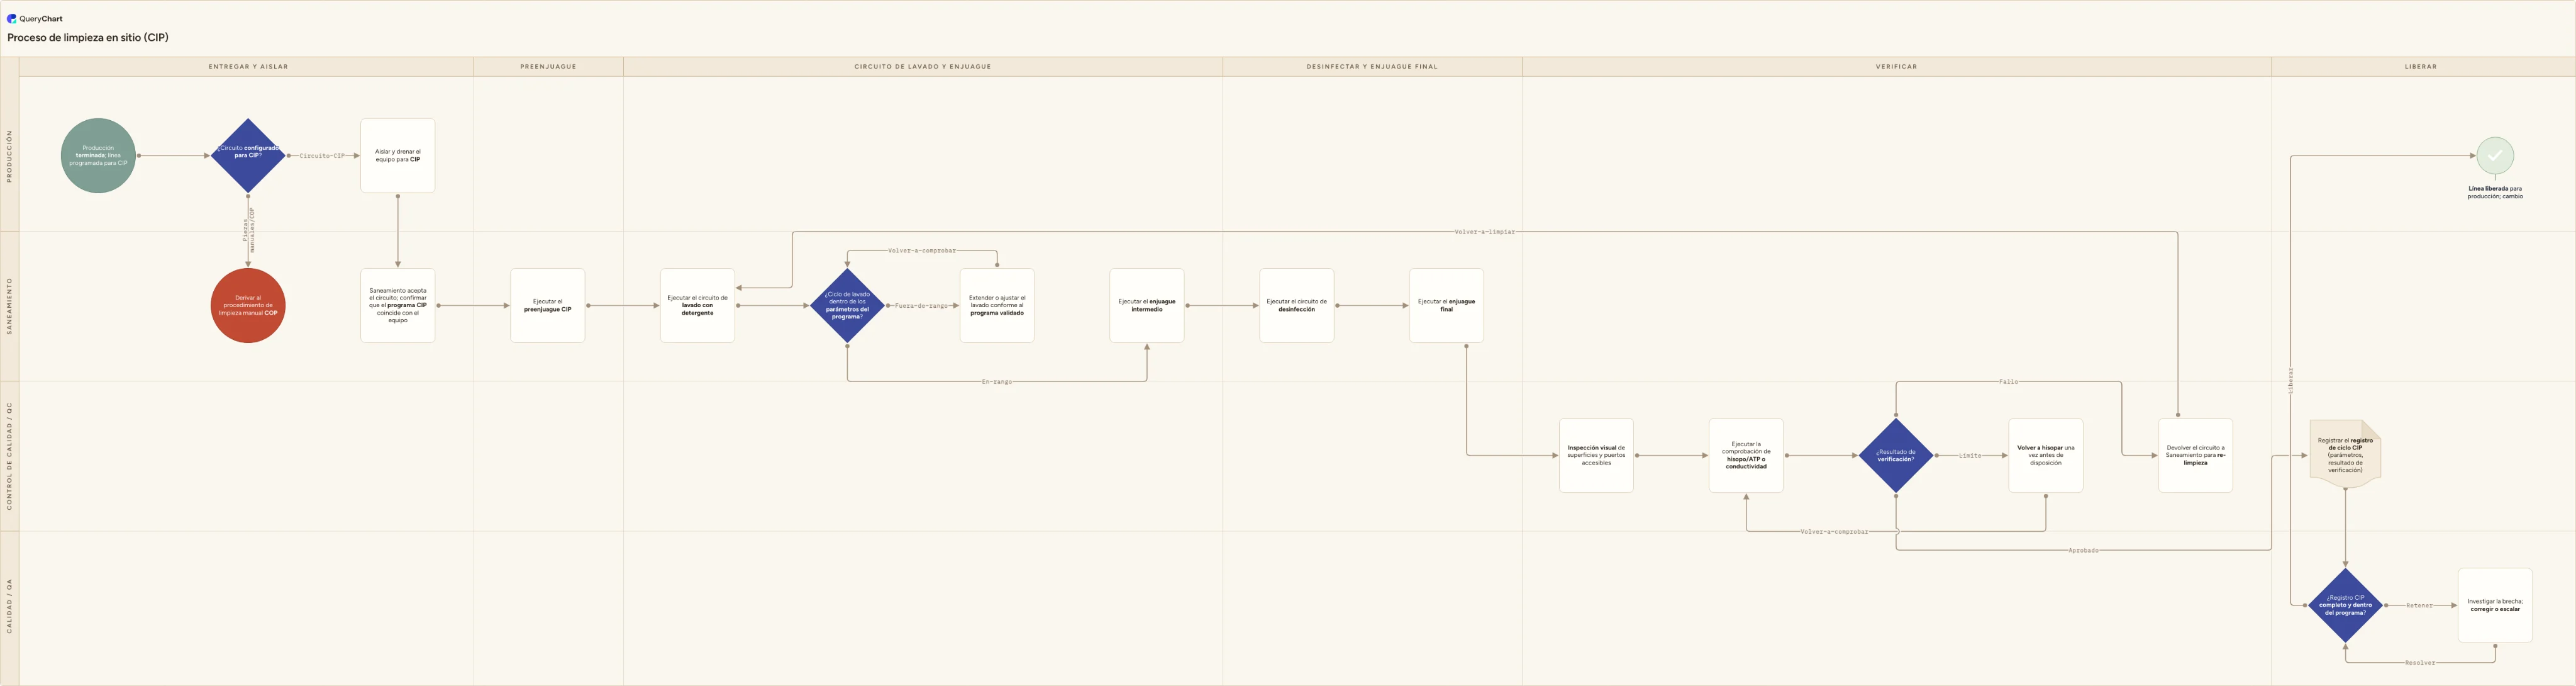Click the 'Resolver' edge label
2576x686 pixels.
point(2420,663)
